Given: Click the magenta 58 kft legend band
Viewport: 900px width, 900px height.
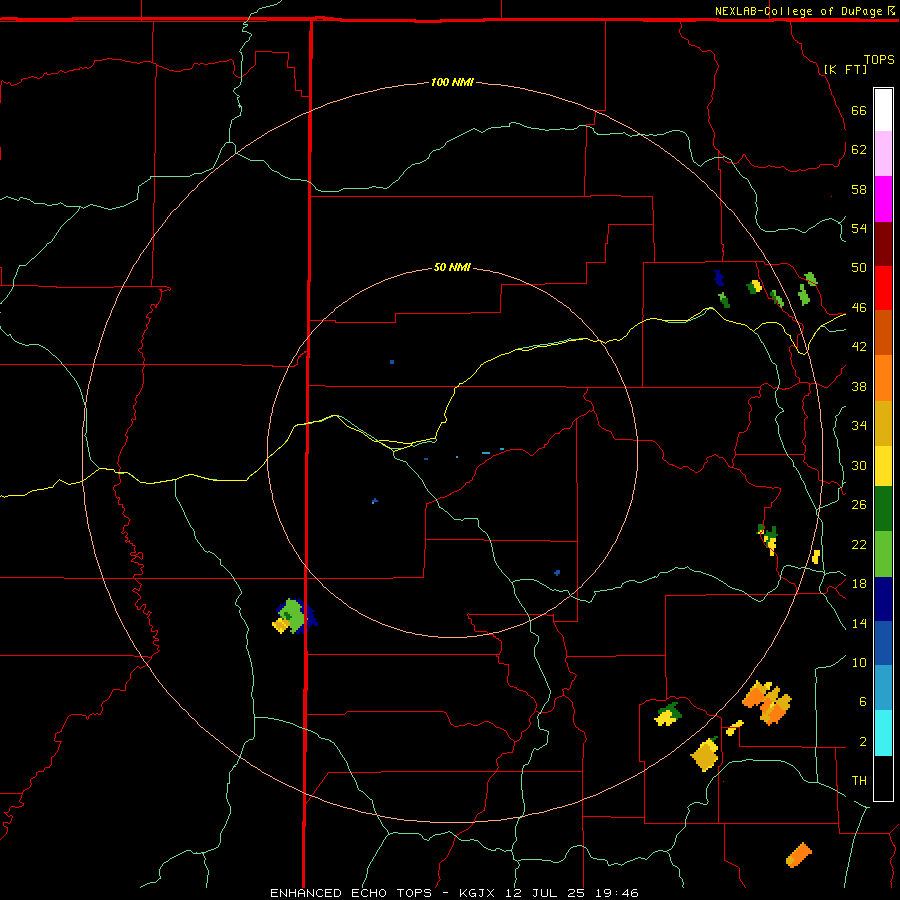Looking at the screenshot, I should [x=883, y=199].
